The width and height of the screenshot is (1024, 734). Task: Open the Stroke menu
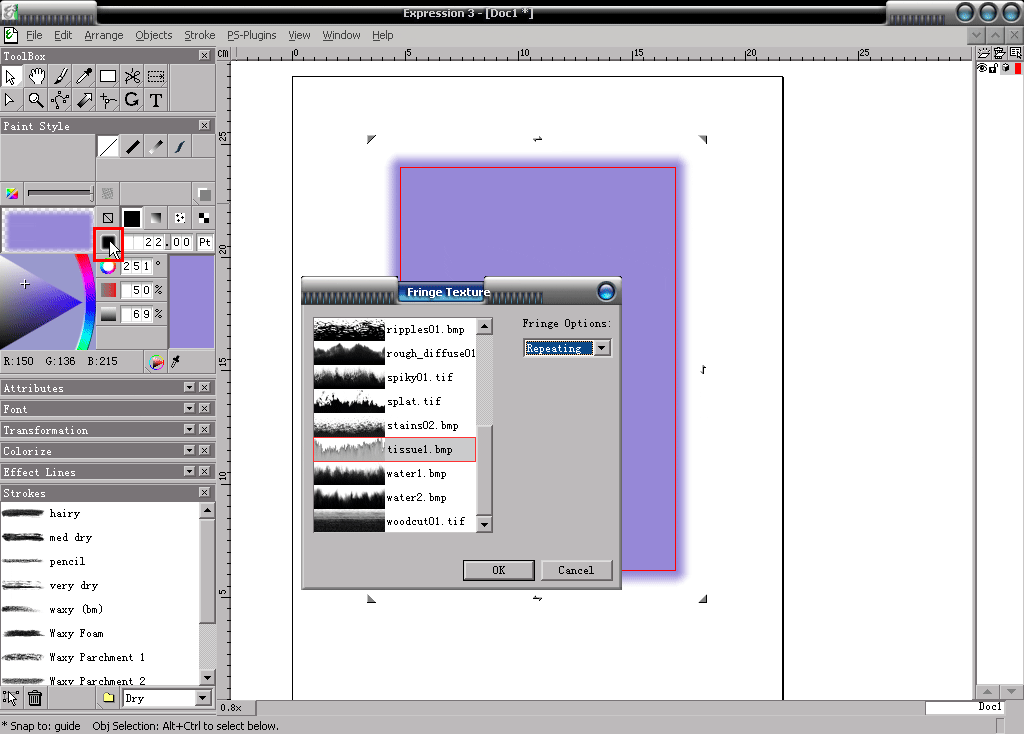[x=199, y=35]
